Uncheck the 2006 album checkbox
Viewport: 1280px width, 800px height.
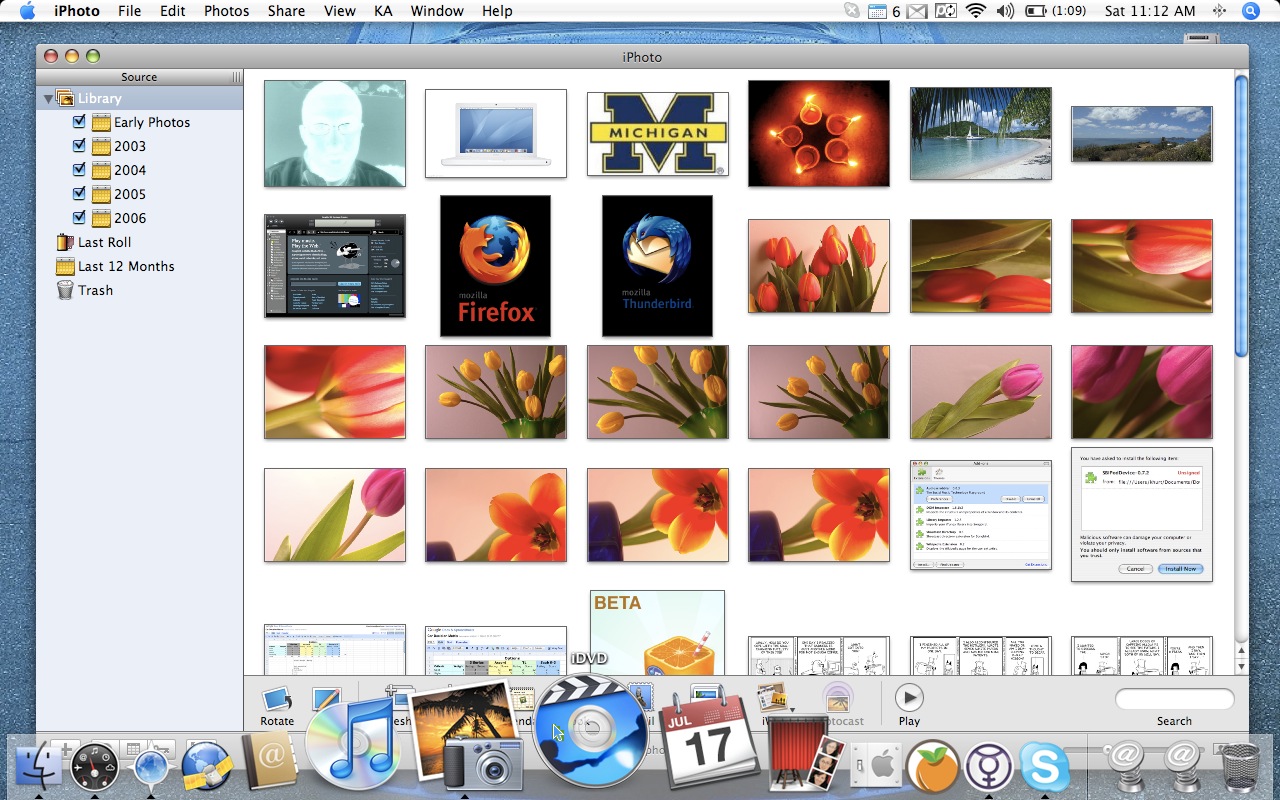[x=79, y=218]
